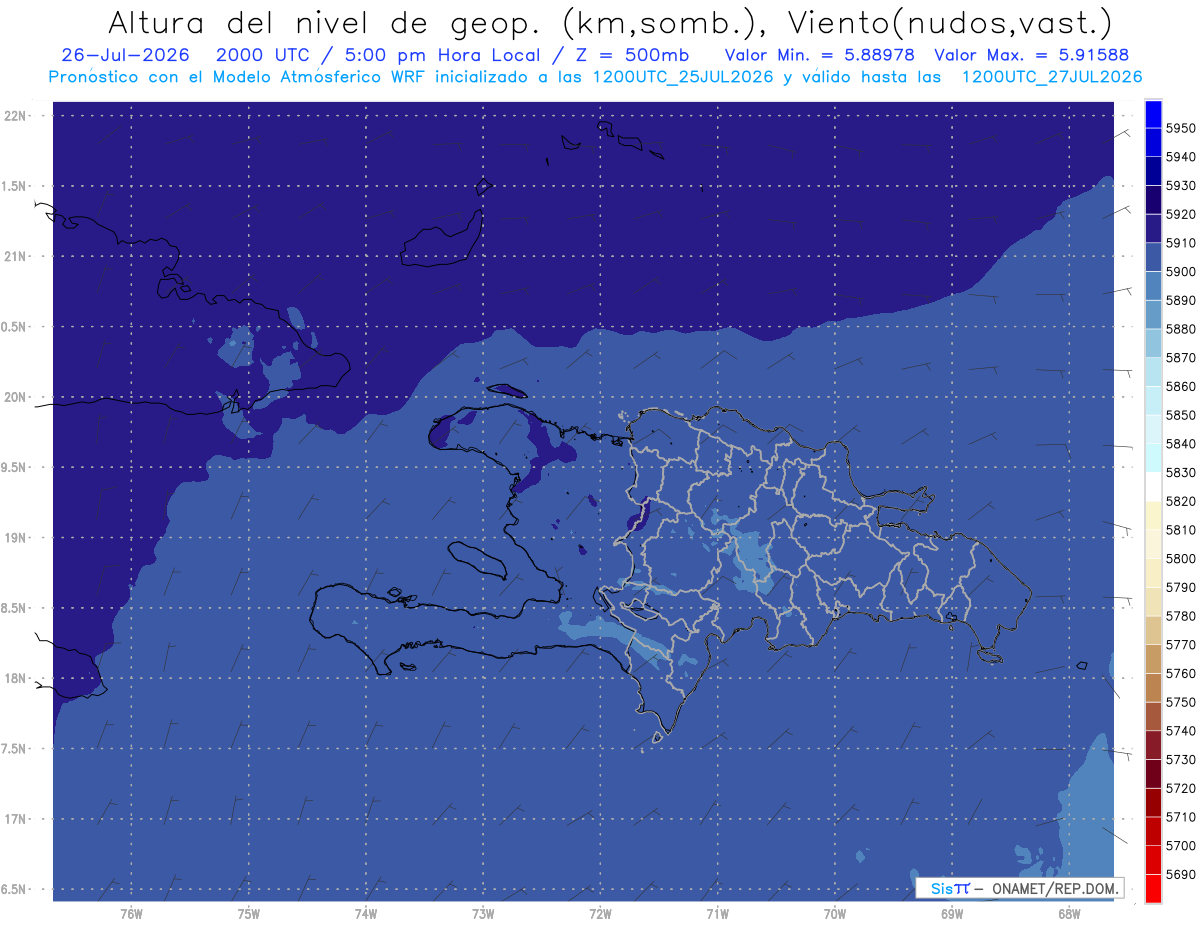Click the '21N' latitude label
Viewport: 1200px width, 927px height.
click(17, 257)
